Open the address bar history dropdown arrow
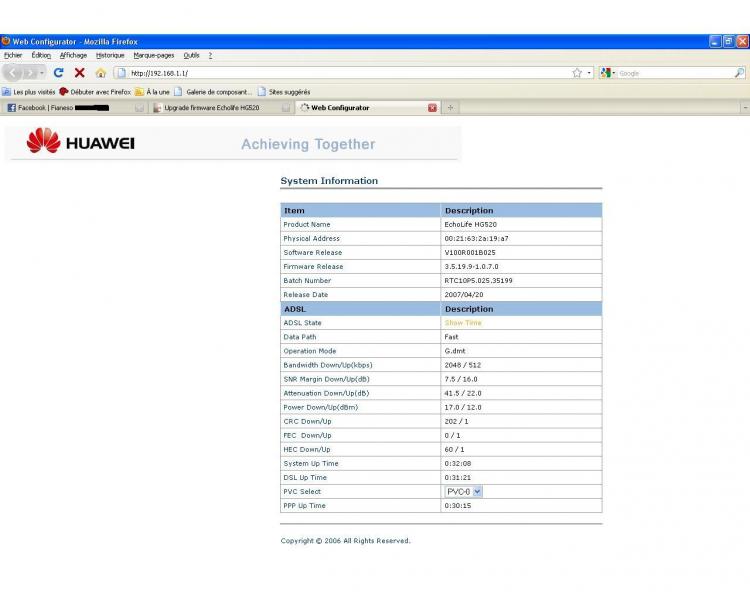The width and height of the screenshot is (750, 600). (589, 73)
